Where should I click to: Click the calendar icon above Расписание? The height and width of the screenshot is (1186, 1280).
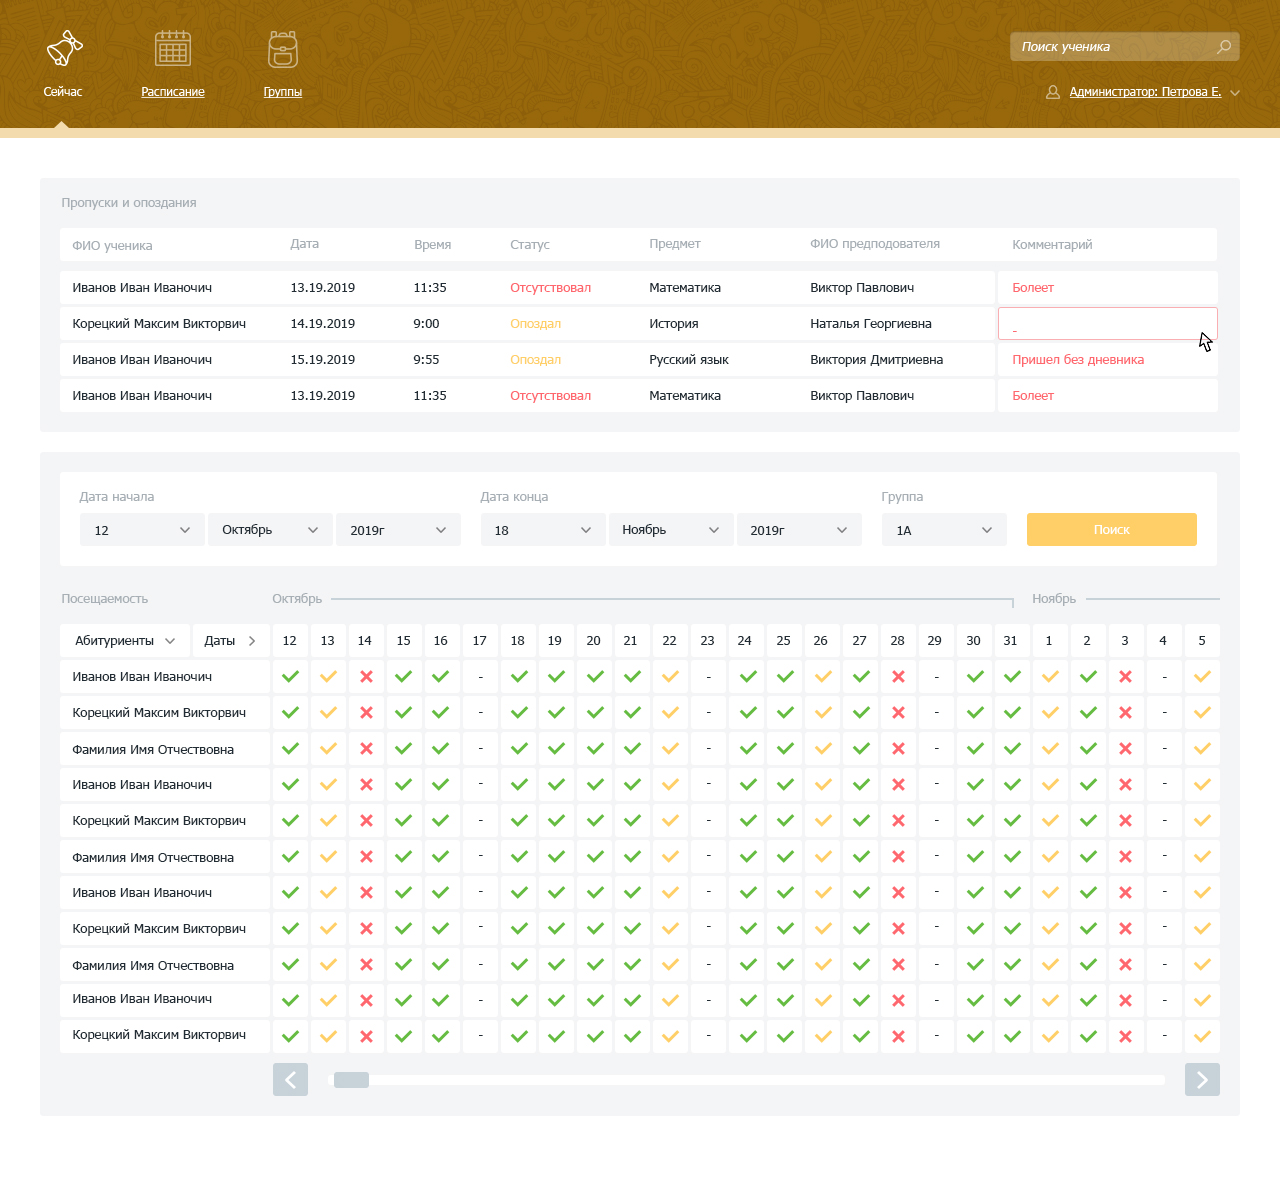pyautogui.click(x=173, y=48)
